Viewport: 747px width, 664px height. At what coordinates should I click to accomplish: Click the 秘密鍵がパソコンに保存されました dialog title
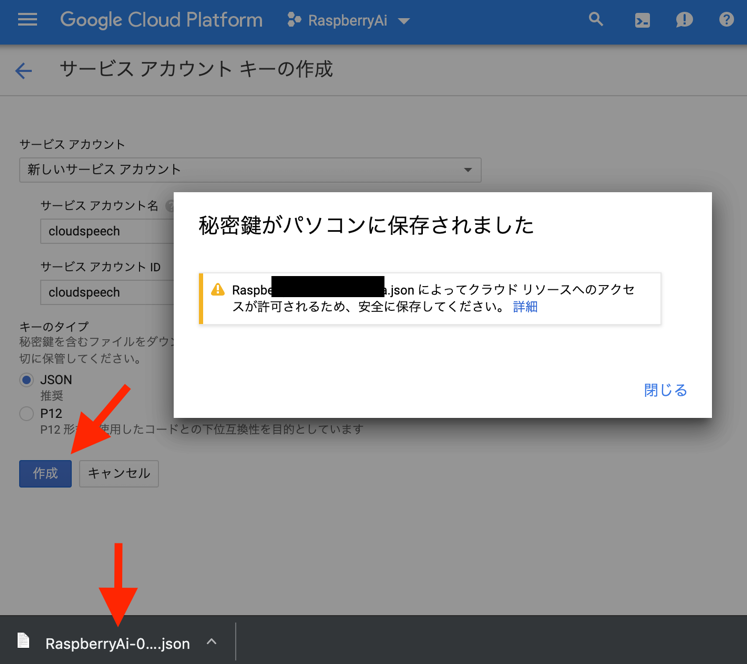tap(366, 225)
